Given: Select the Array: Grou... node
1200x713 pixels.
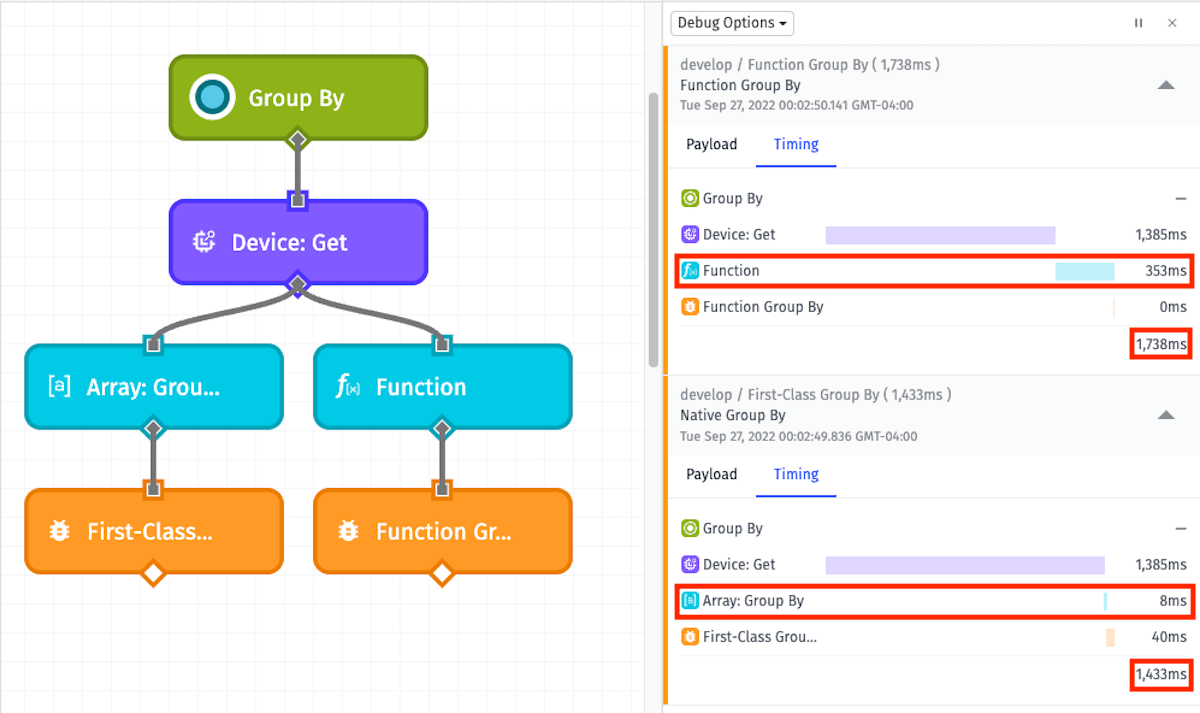Looking at the screenshot, I should [x=154, y=387].
